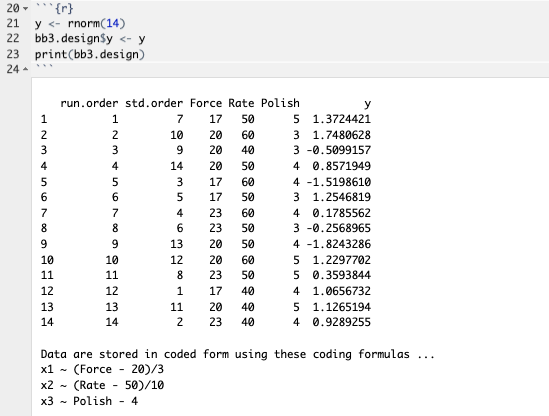549x416 pixels.
Task: Click the 'y' column header in output
Action: click(x=367, y=104)
